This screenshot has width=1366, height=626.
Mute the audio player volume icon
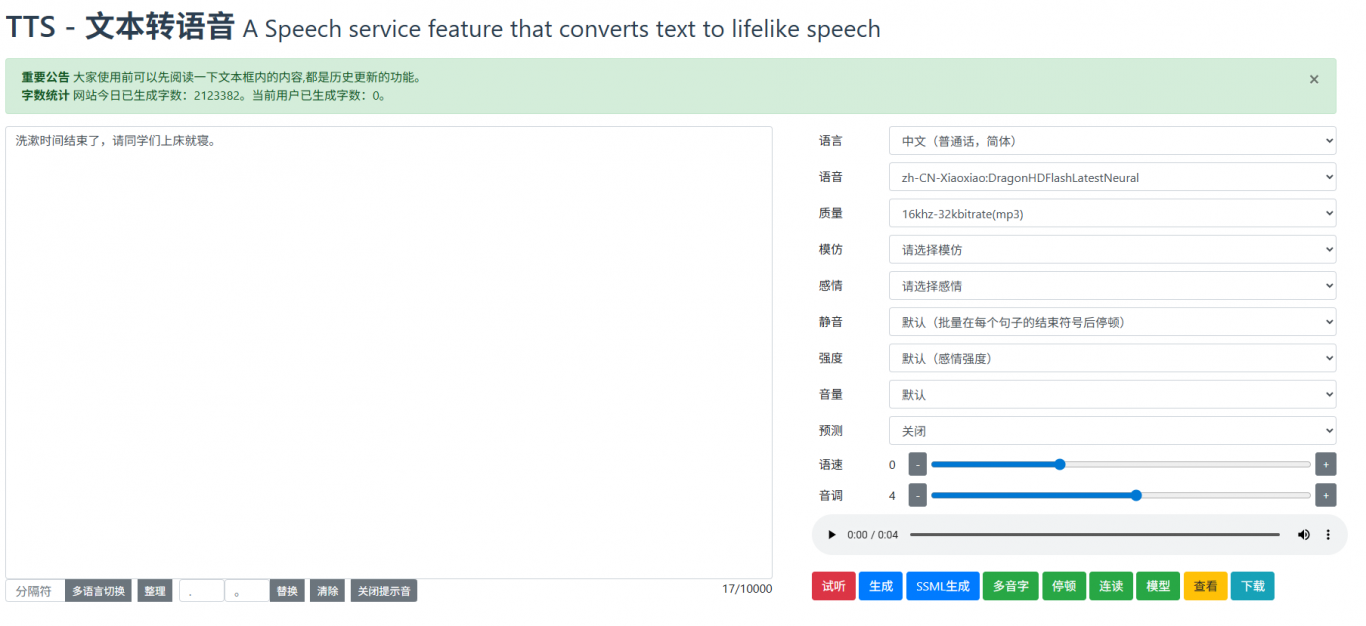click(x=1303, y=535)
